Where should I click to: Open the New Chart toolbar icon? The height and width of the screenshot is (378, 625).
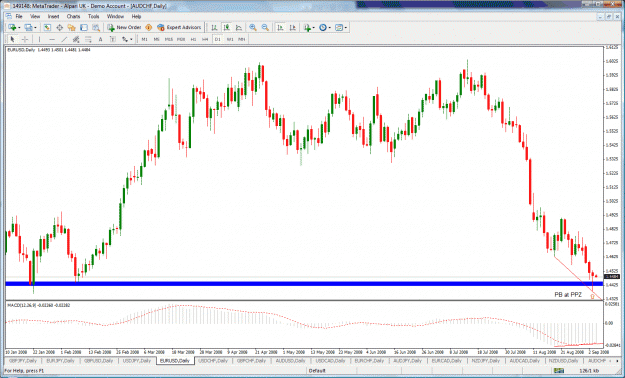pyautogui.click(x=12, y=28)
